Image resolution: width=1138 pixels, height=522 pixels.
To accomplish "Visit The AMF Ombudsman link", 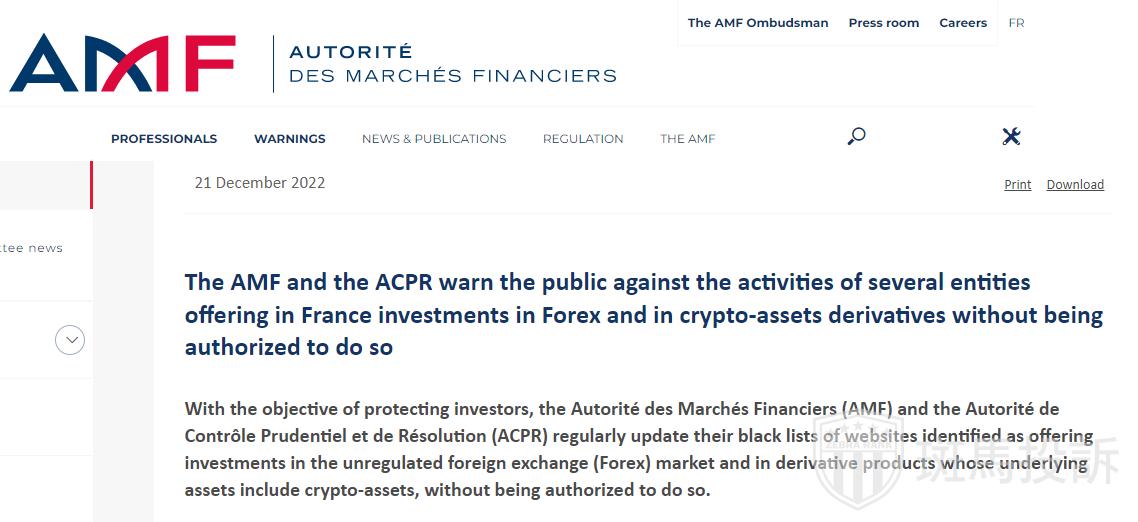I will tap(758, 23).
